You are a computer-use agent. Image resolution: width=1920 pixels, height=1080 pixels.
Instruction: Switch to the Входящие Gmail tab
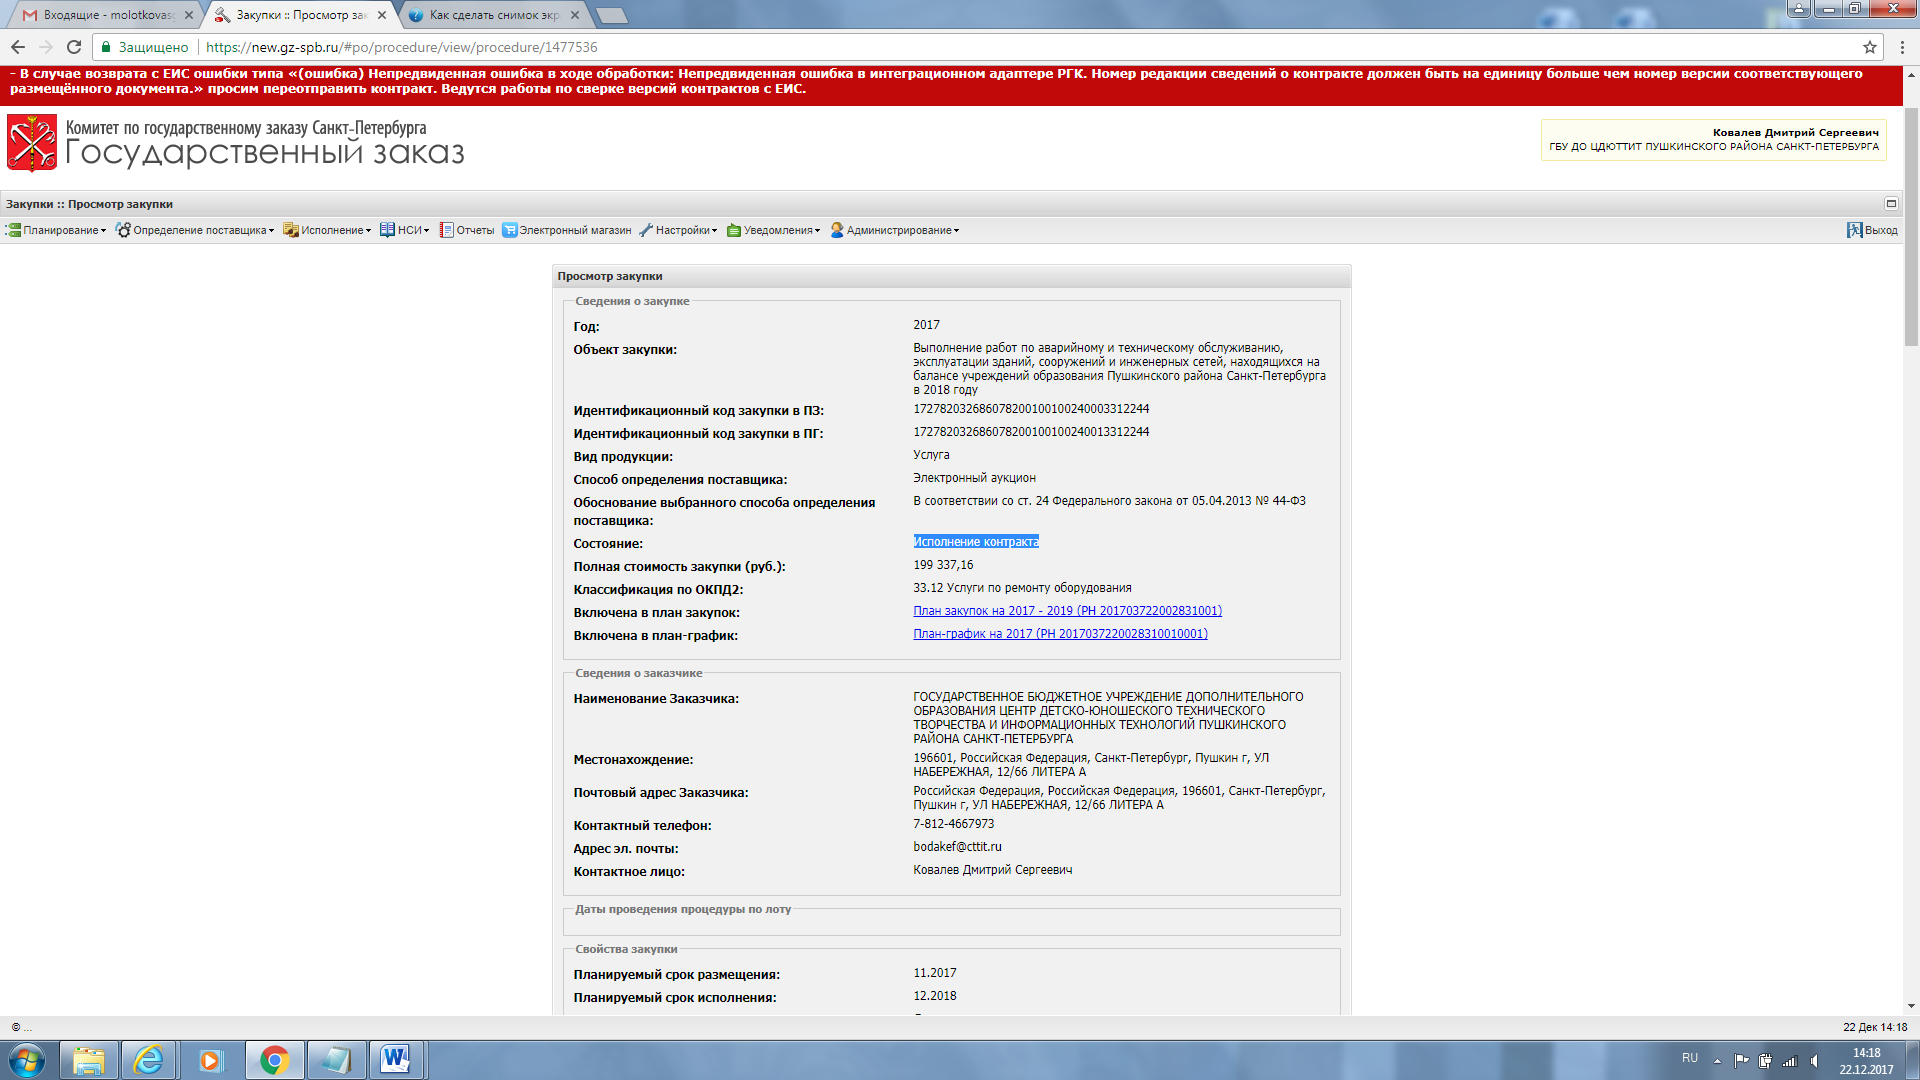(106, 15)
